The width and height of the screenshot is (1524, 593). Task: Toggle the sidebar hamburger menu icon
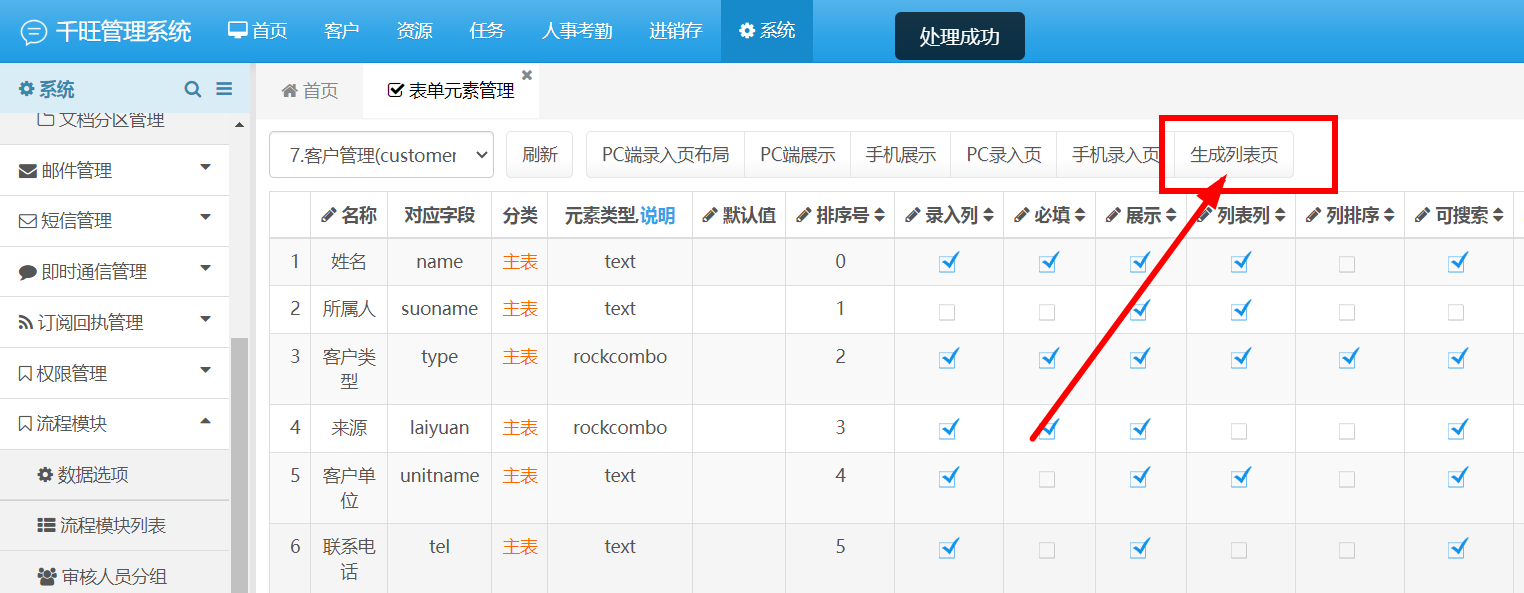point(224,89)
